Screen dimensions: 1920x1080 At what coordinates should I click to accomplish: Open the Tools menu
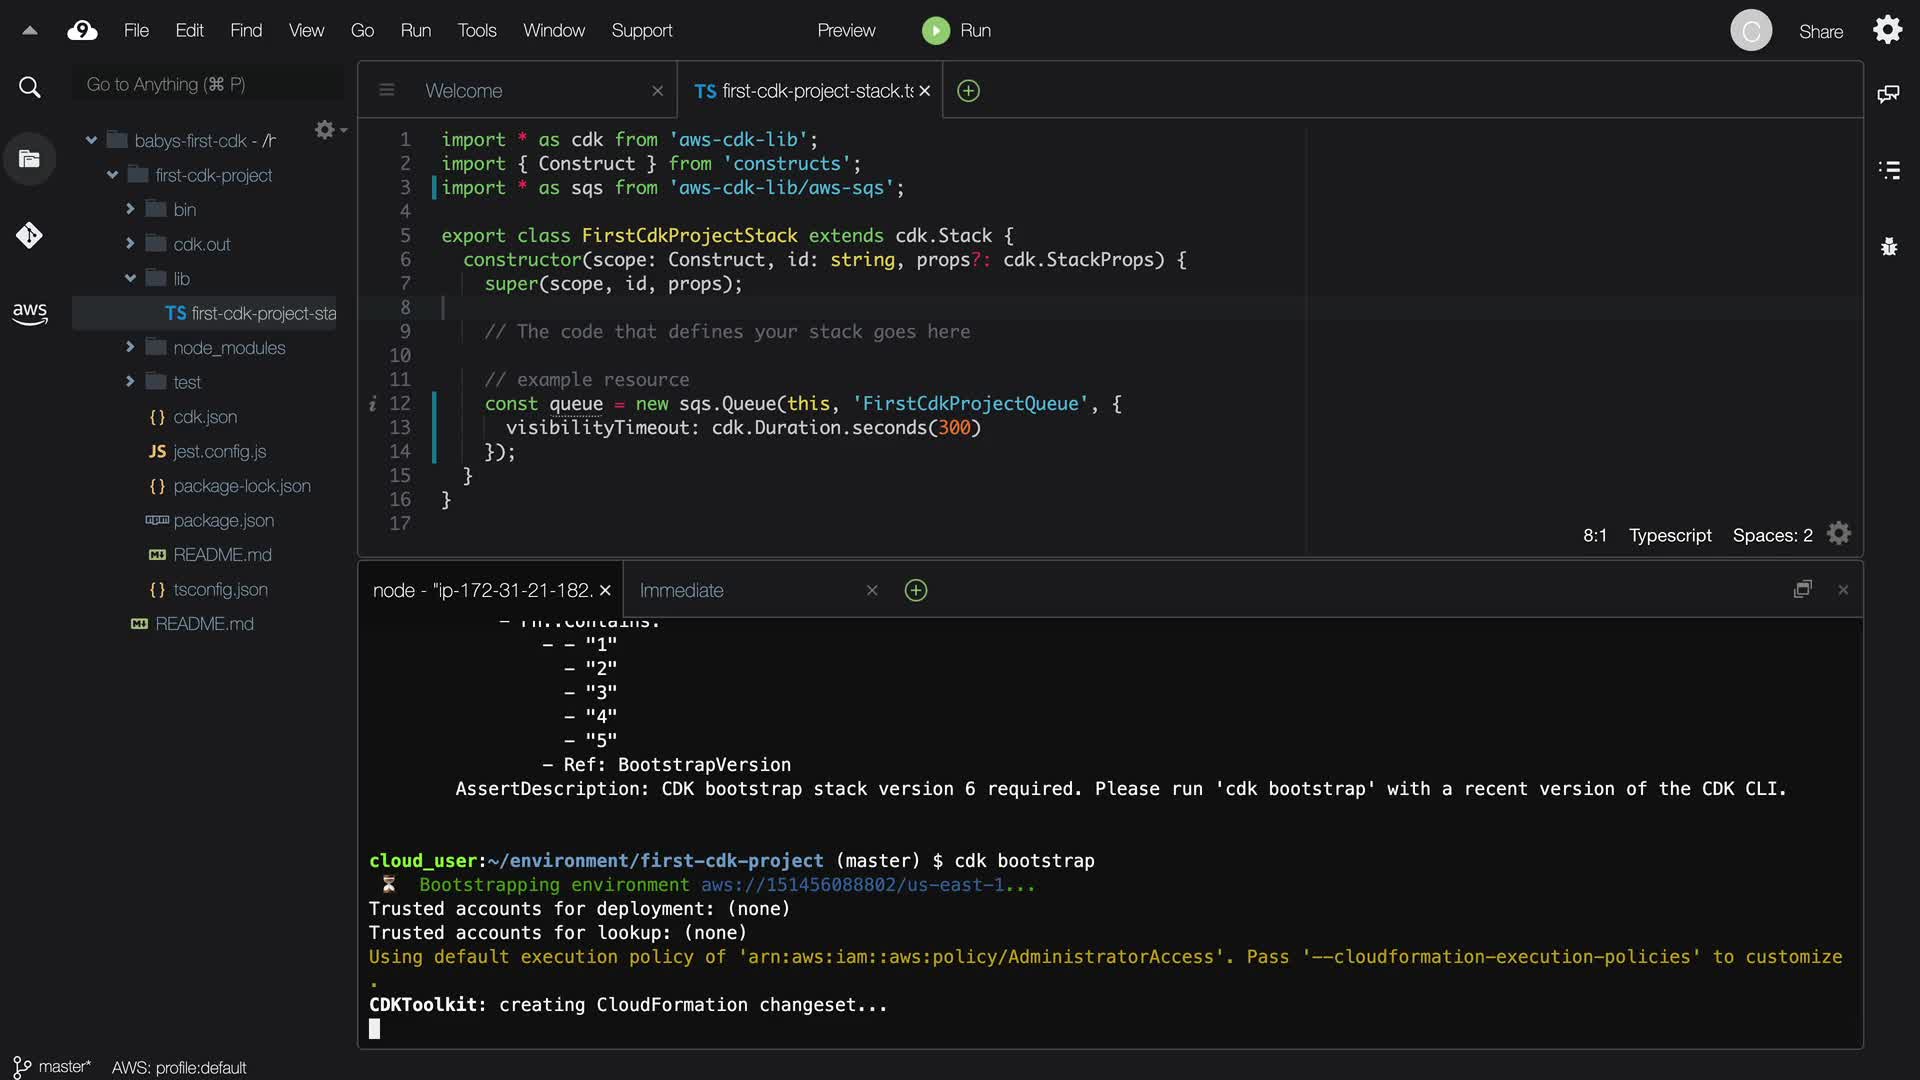coord(476,31)
